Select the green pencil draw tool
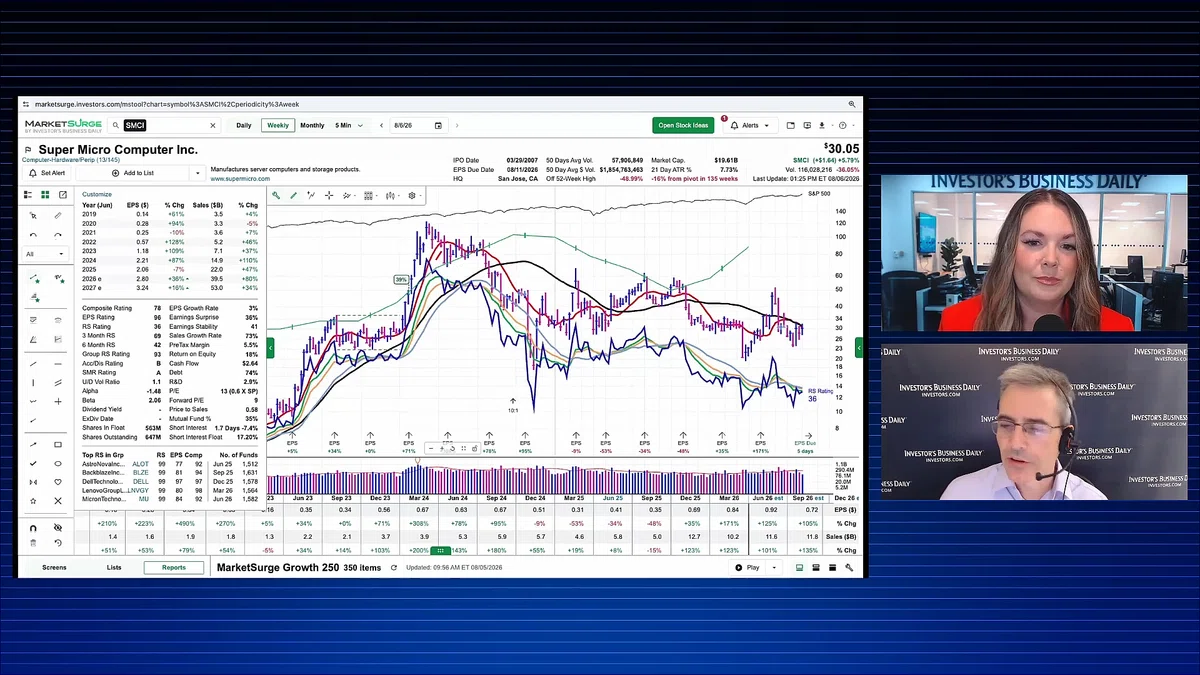Viewport: 1200px width, 675px height. 293,196
